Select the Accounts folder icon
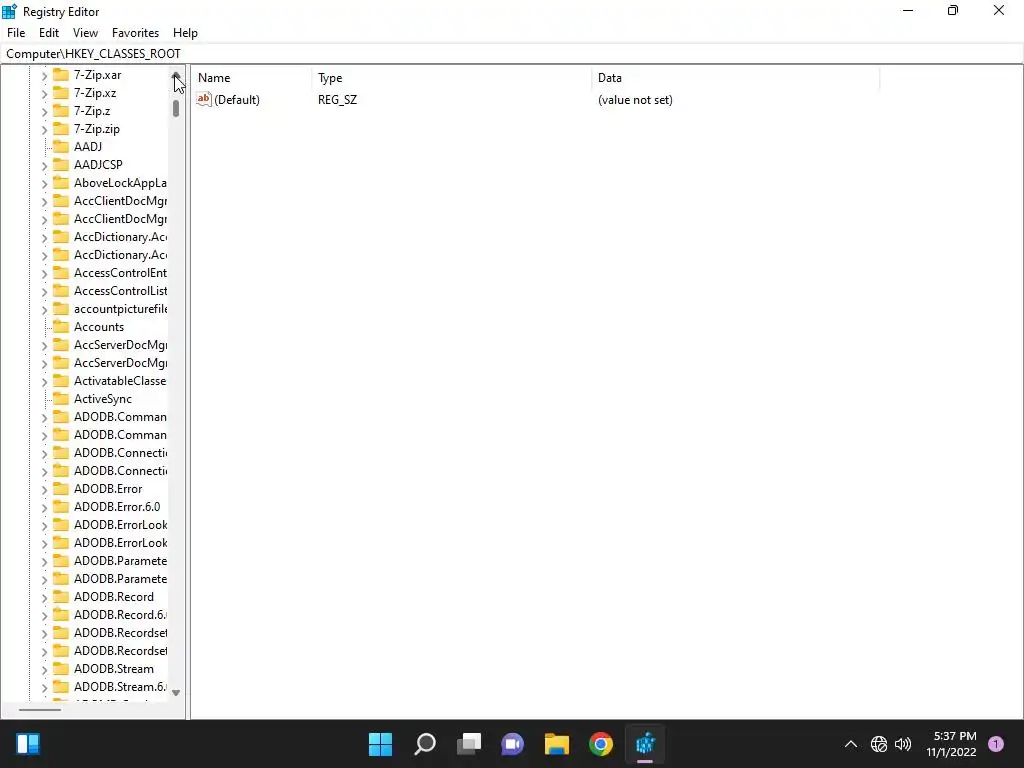The width and height of the screenshot is (1024, 768). click(x=61, y=327)
